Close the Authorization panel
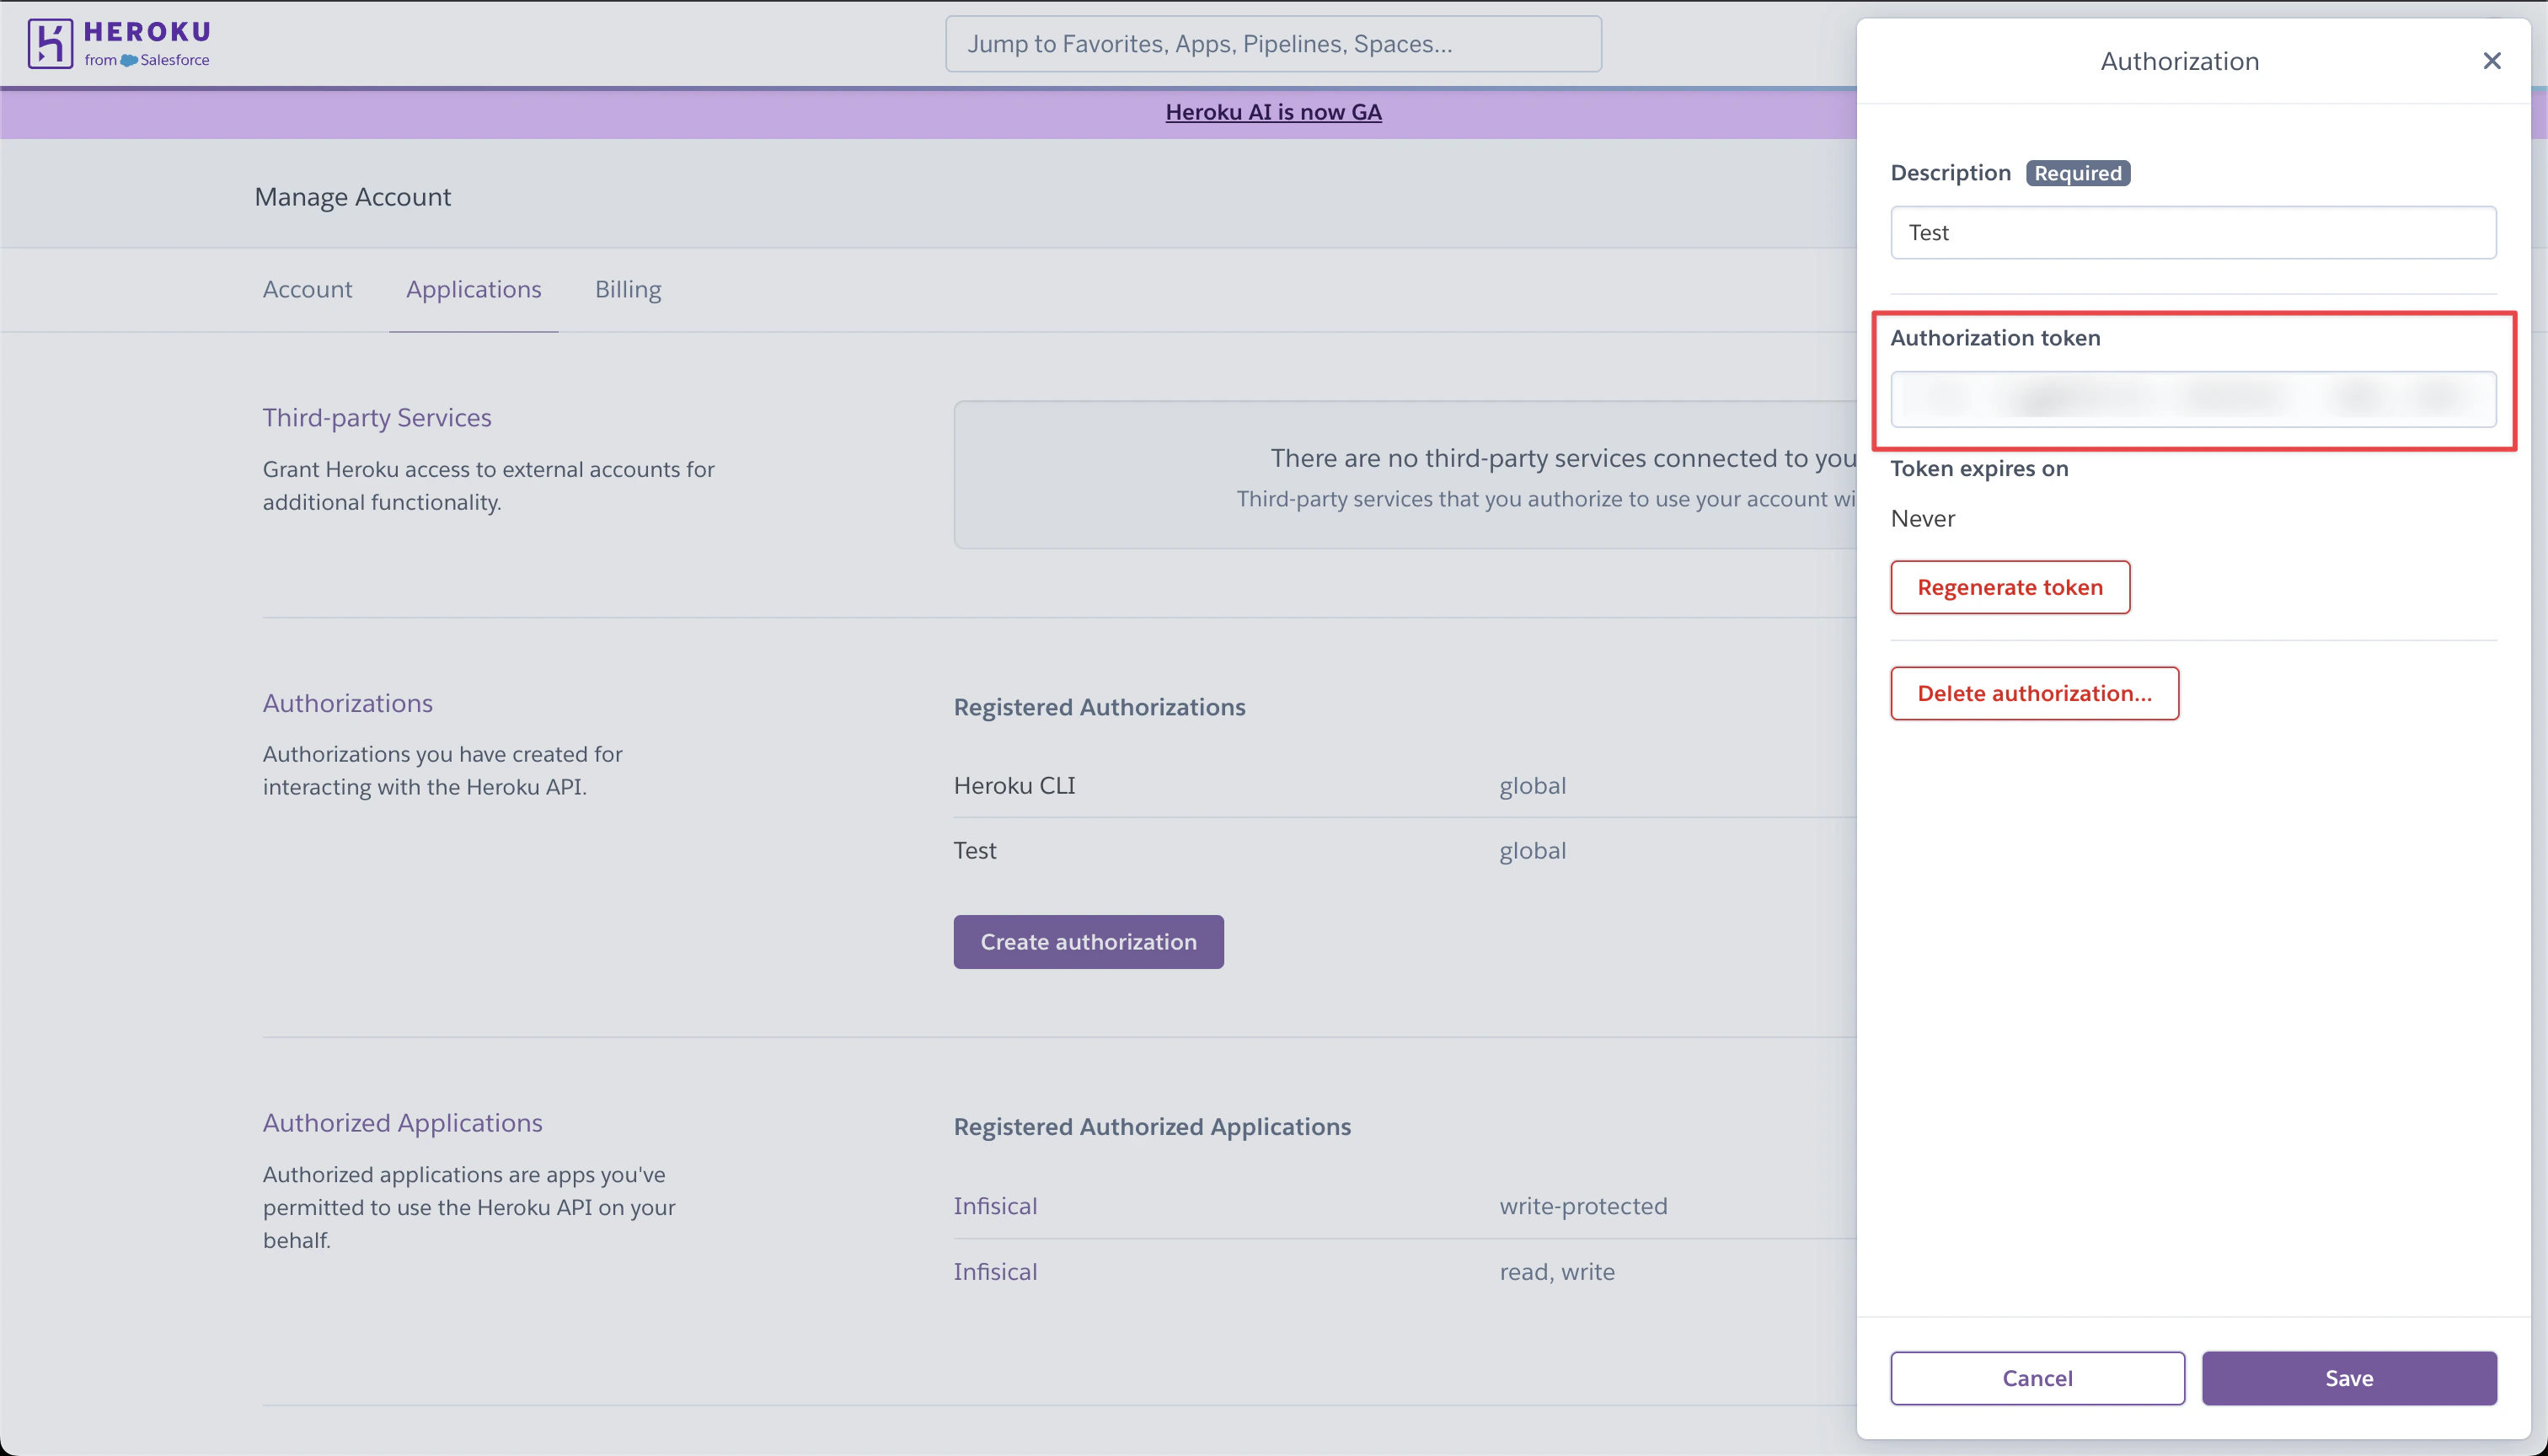The image size is (2548, 1456). tap(2492, 61)
